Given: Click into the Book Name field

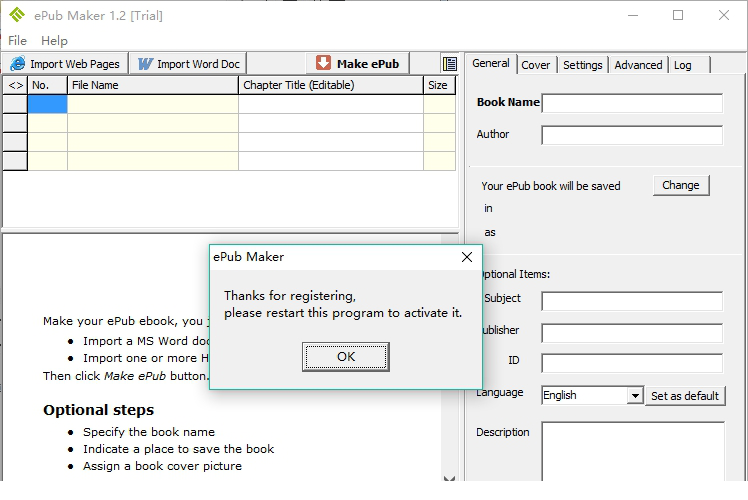Looking at the screenshot, I should (x=632, y=103).
